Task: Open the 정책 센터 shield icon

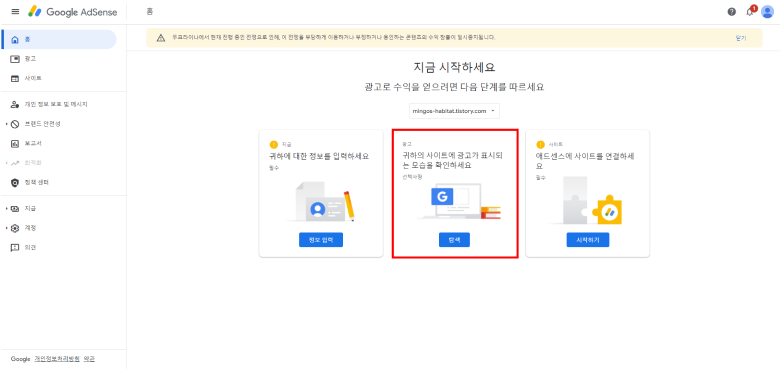Action: click(x=15, y=183)
